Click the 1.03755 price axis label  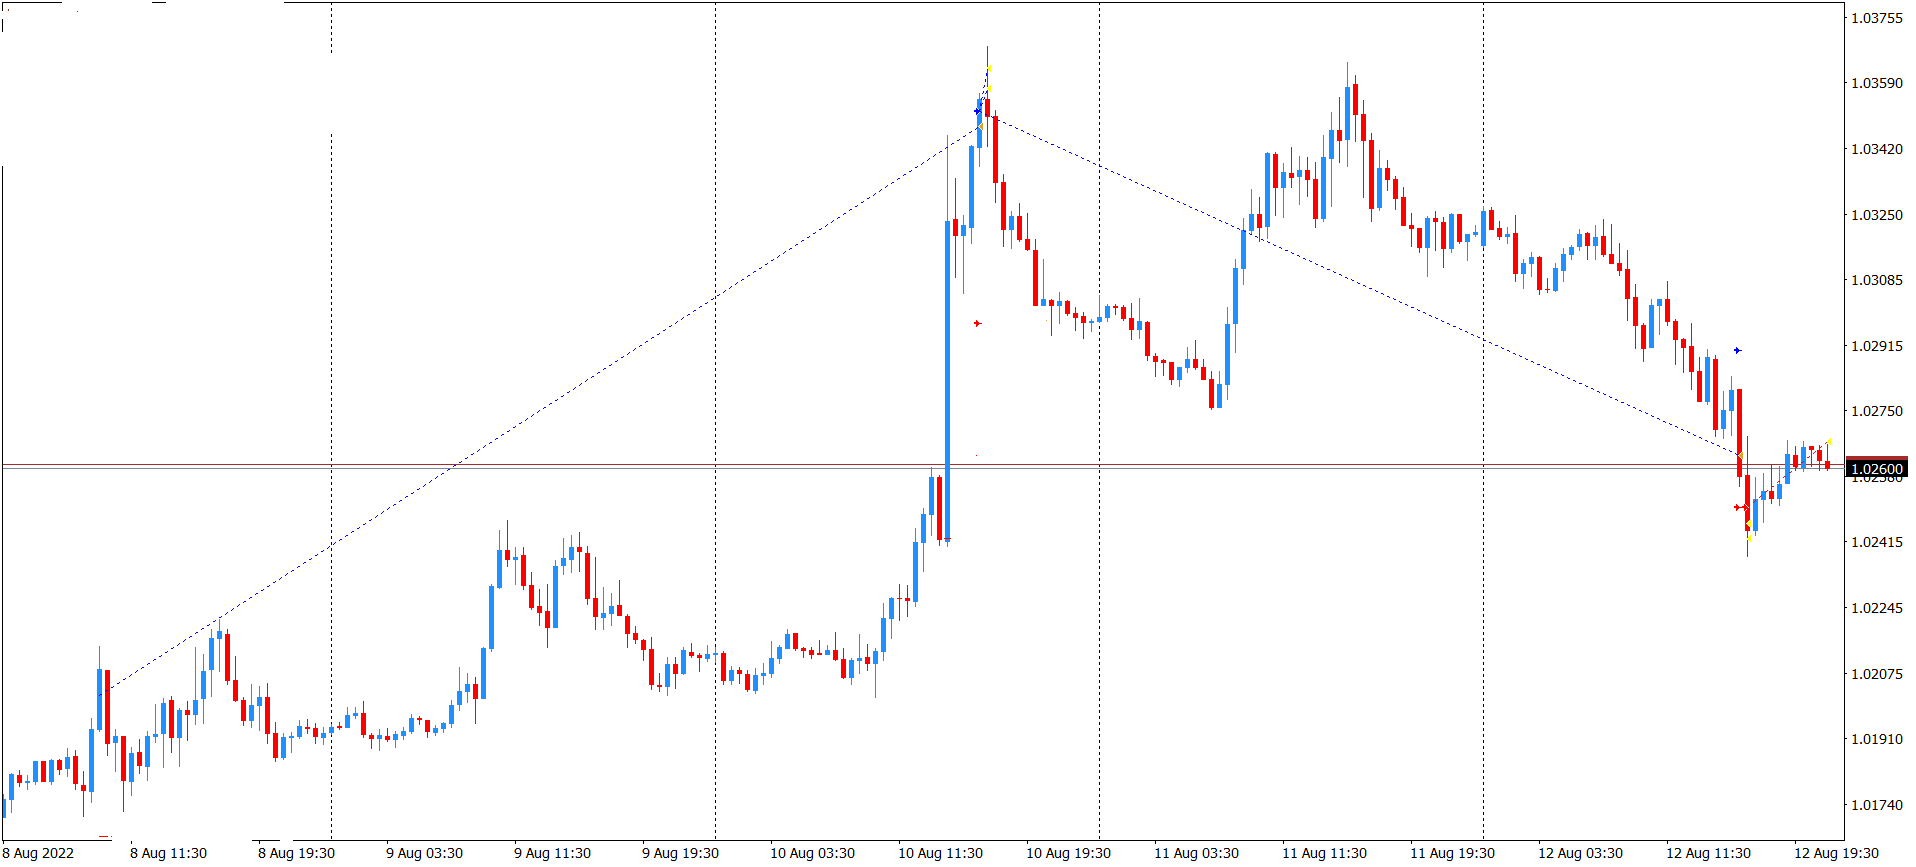(x=1877, y=18)
